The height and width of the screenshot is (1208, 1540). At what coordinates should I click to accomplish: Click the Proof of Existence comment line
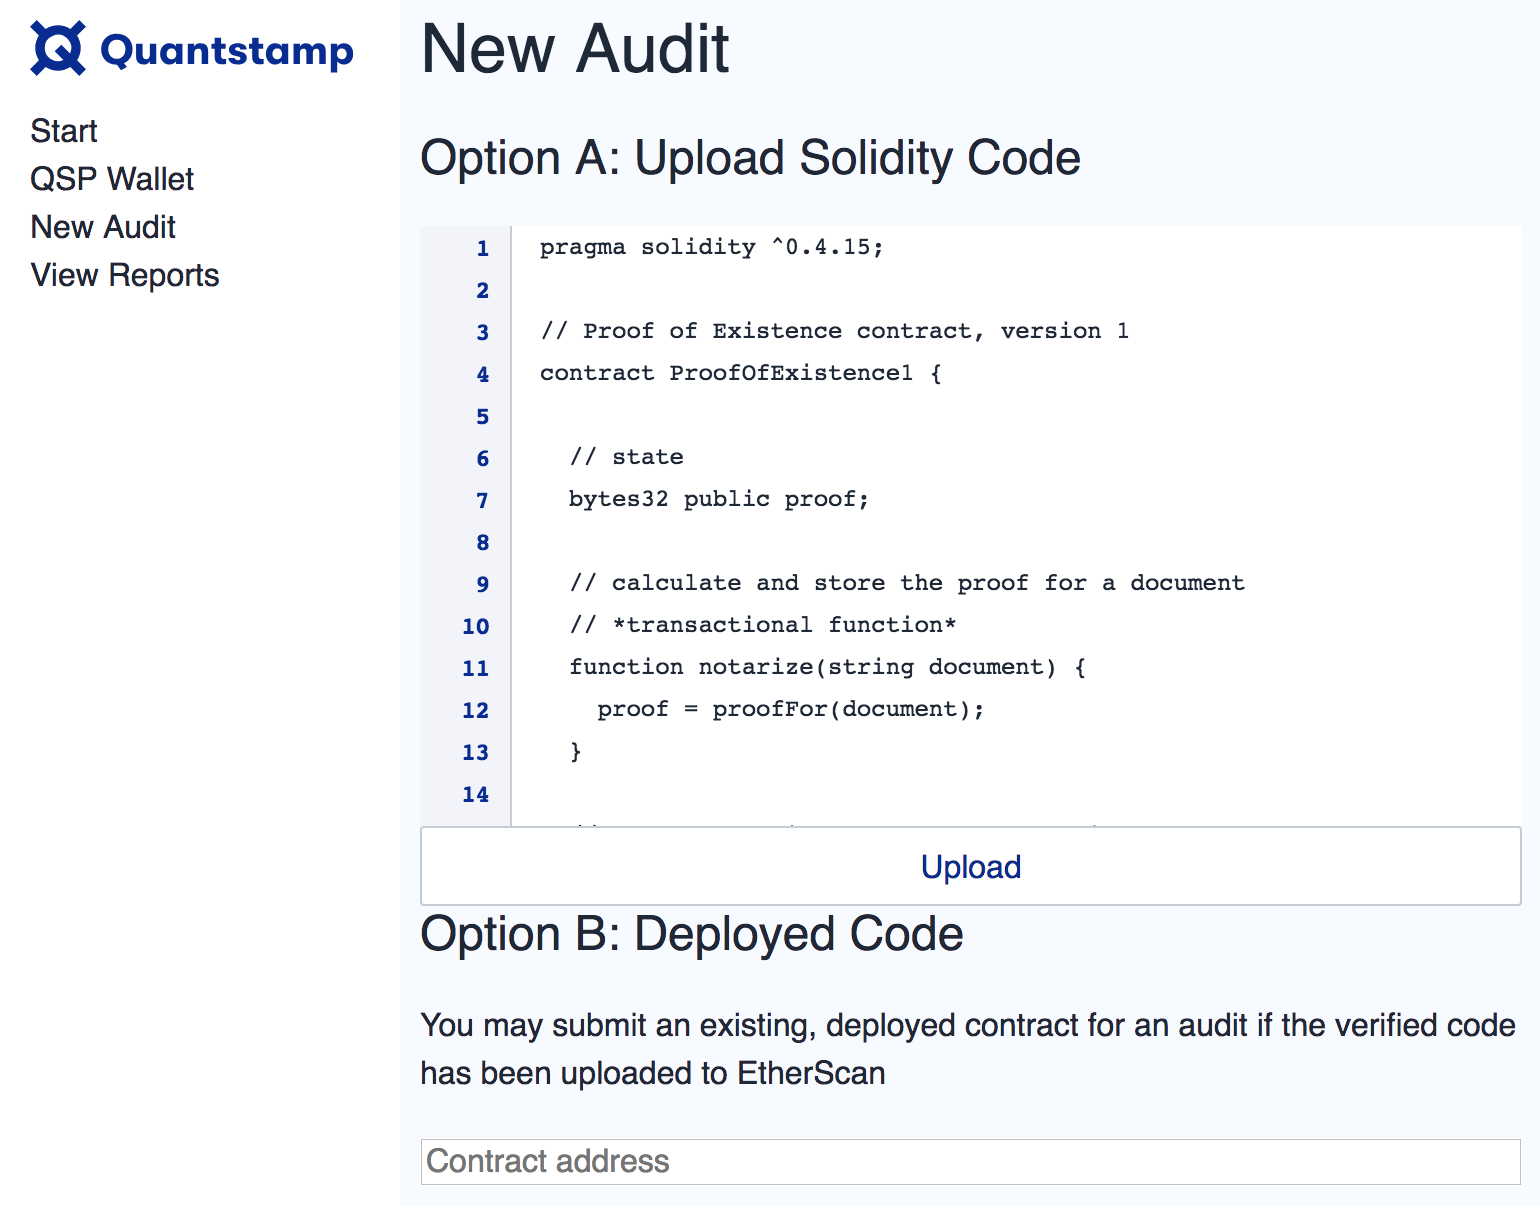tap(835, 331)
